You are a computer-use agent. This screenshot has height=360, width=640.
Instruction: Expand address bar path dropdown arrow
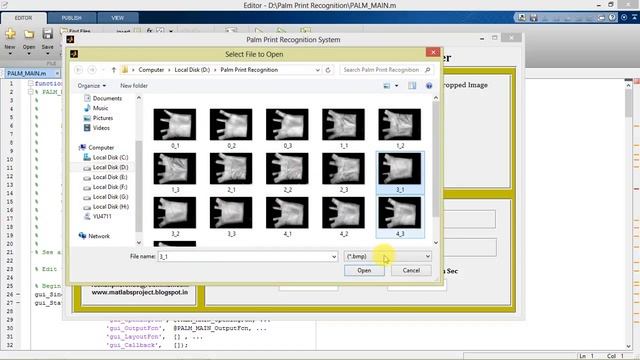(x=318, y=70)
